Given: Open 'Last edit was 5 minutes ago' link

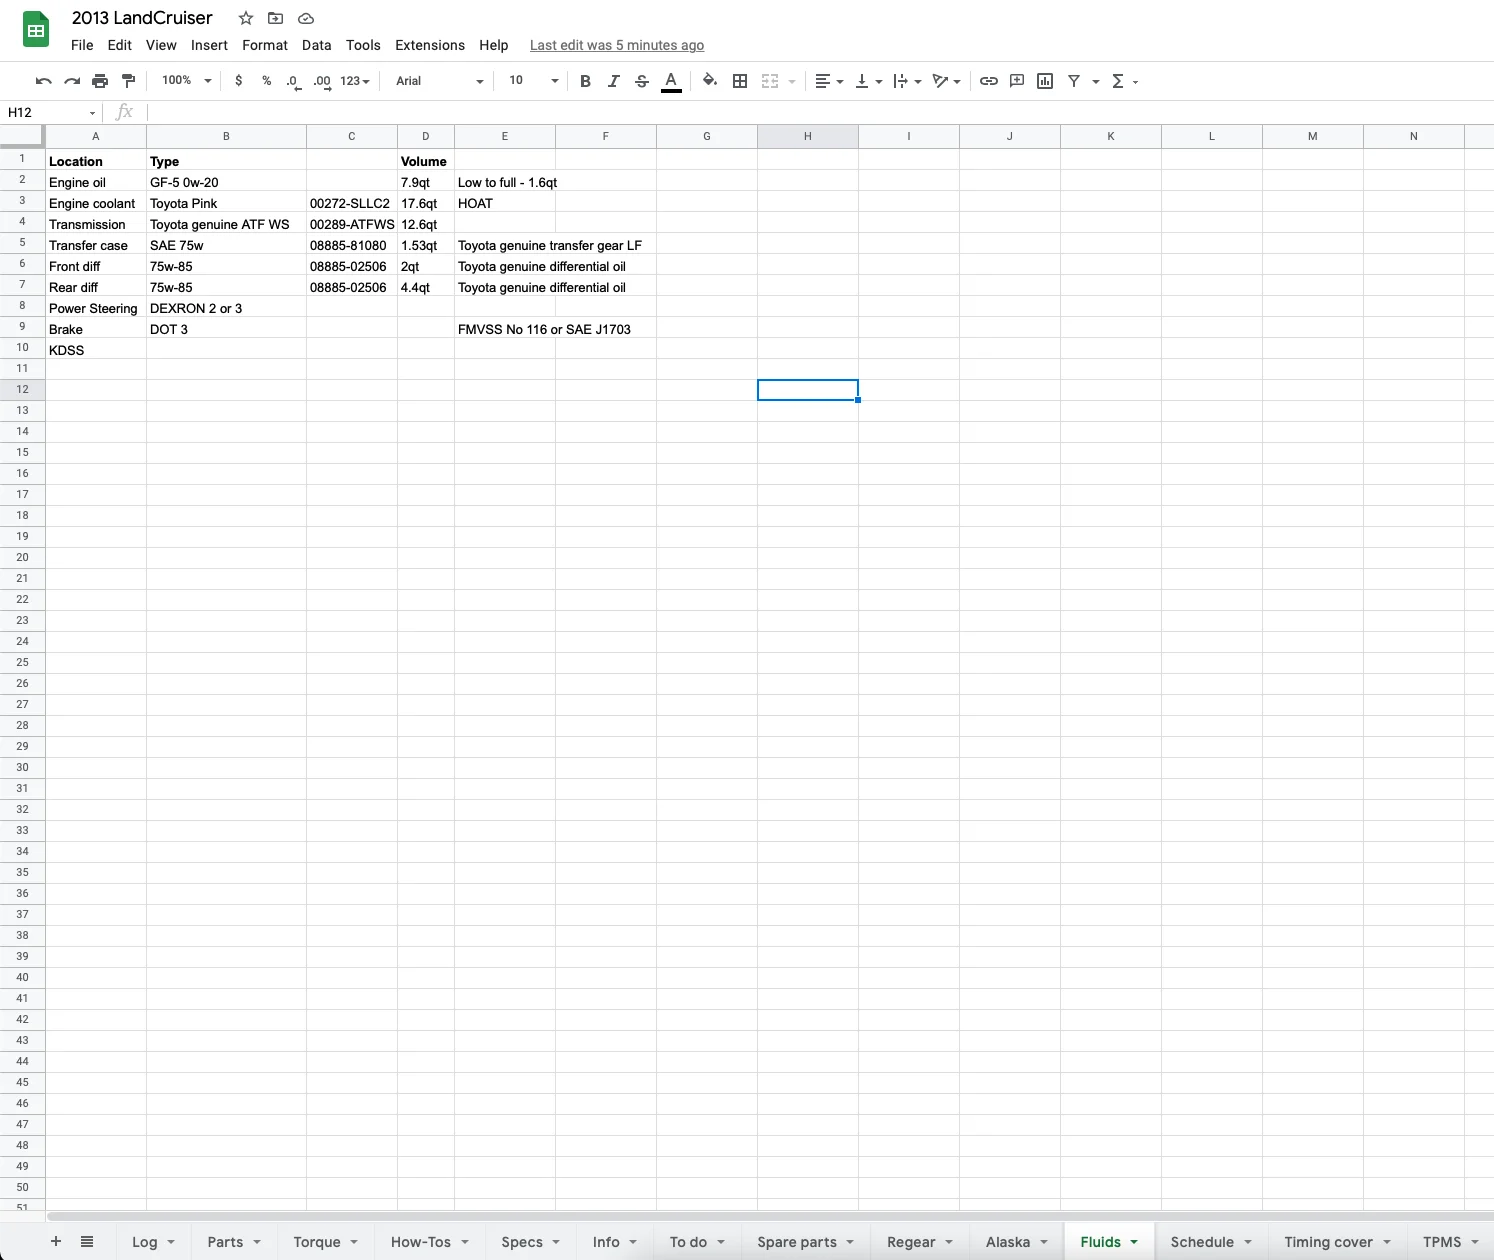Looking at the screenshot, I should tap(617, 45).
